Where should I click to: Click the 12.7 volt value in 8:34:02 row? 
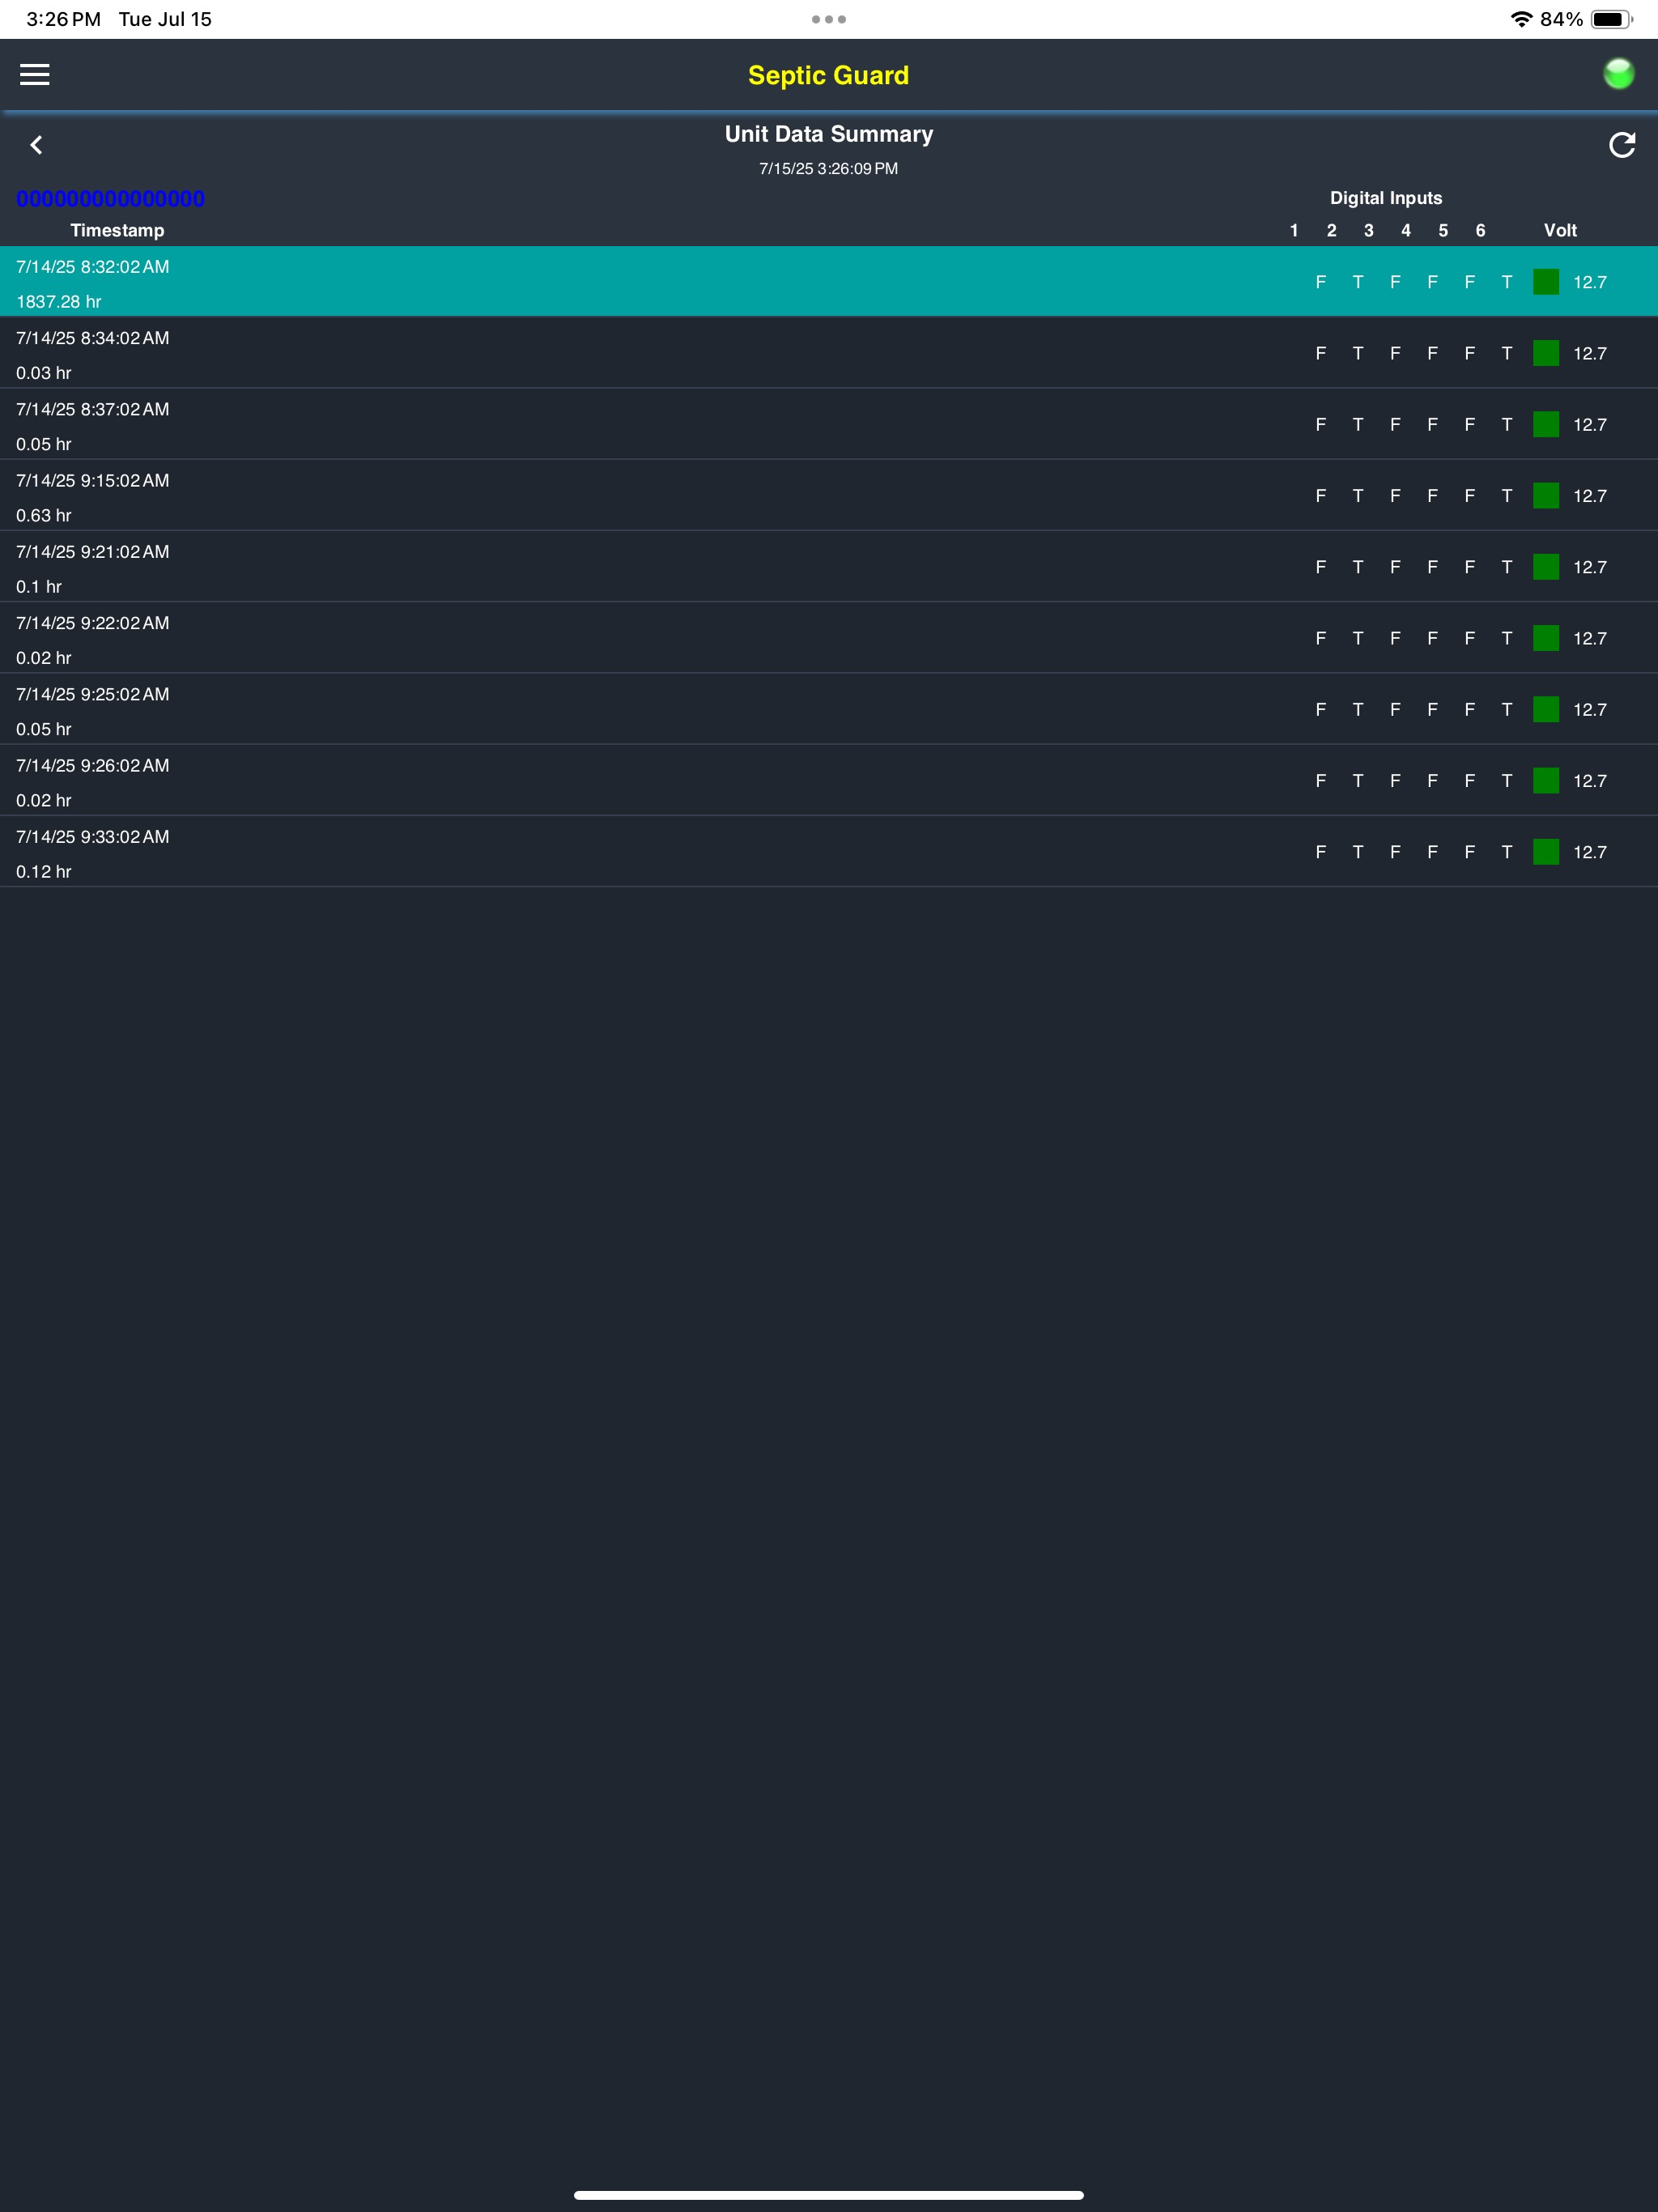[1590, 354]
